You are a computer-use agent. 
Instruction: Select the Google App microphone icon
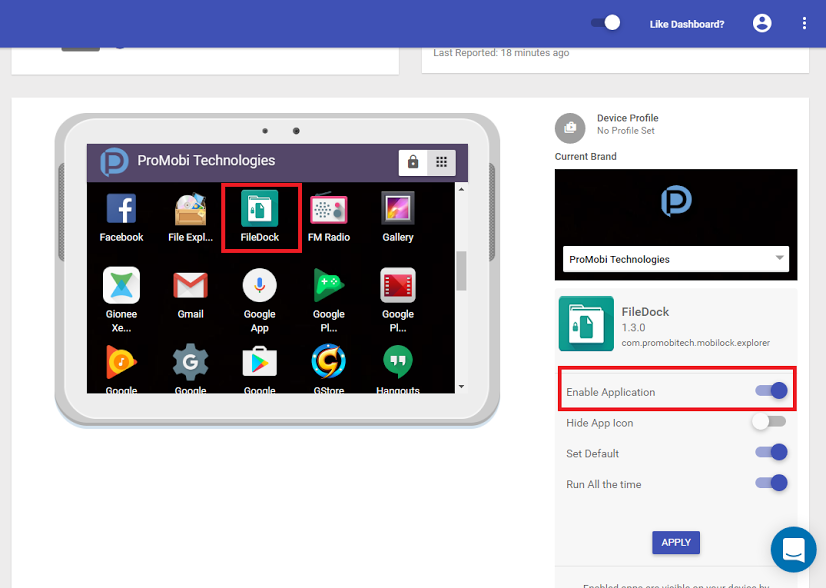260,285
